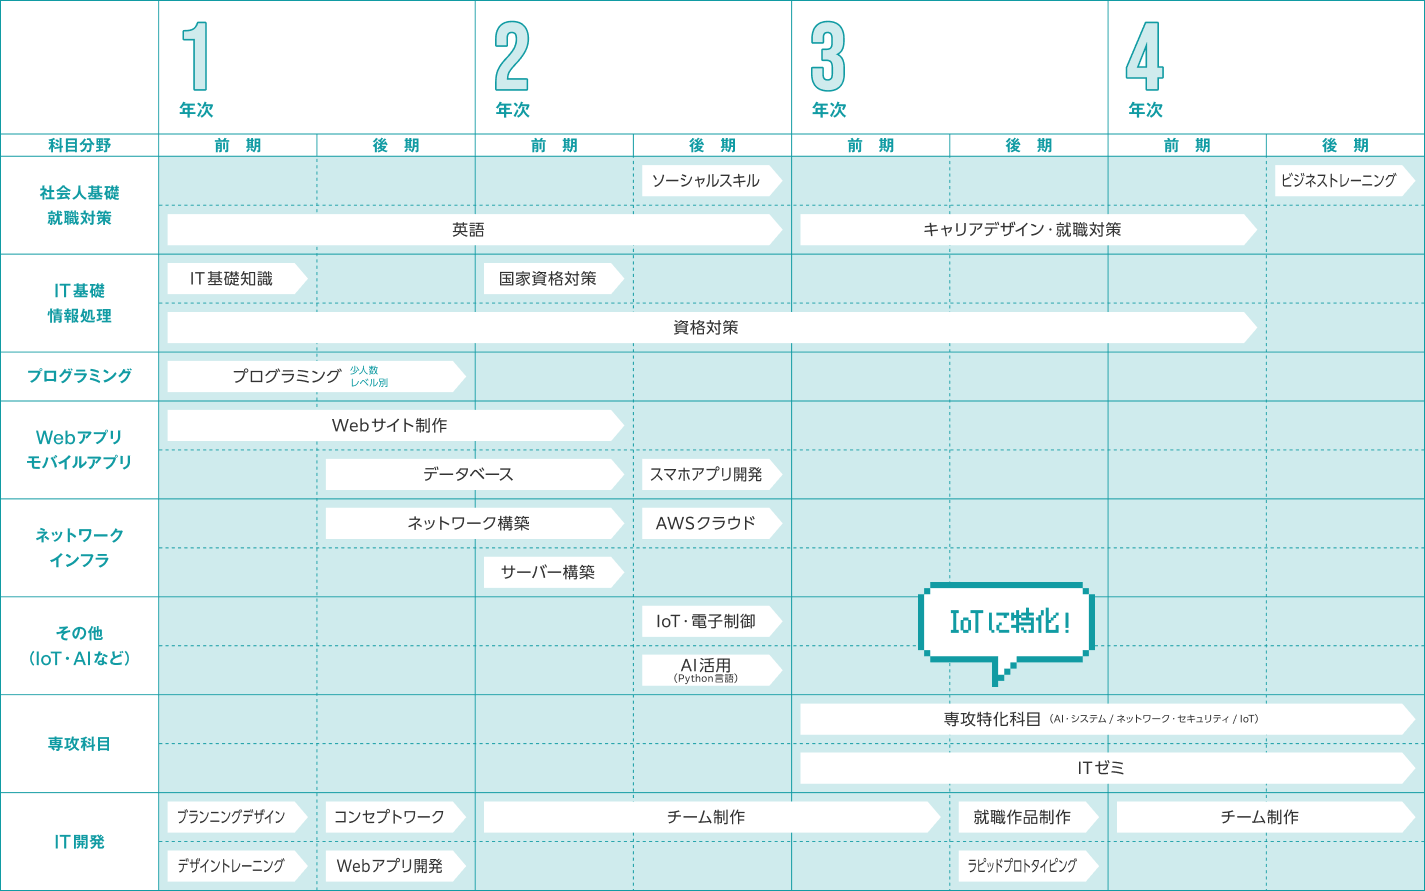The height and width of the screenshot is (891, 1425).
Task: Select the ソーシャルスキル course arrow
Action: coord(707,181)
